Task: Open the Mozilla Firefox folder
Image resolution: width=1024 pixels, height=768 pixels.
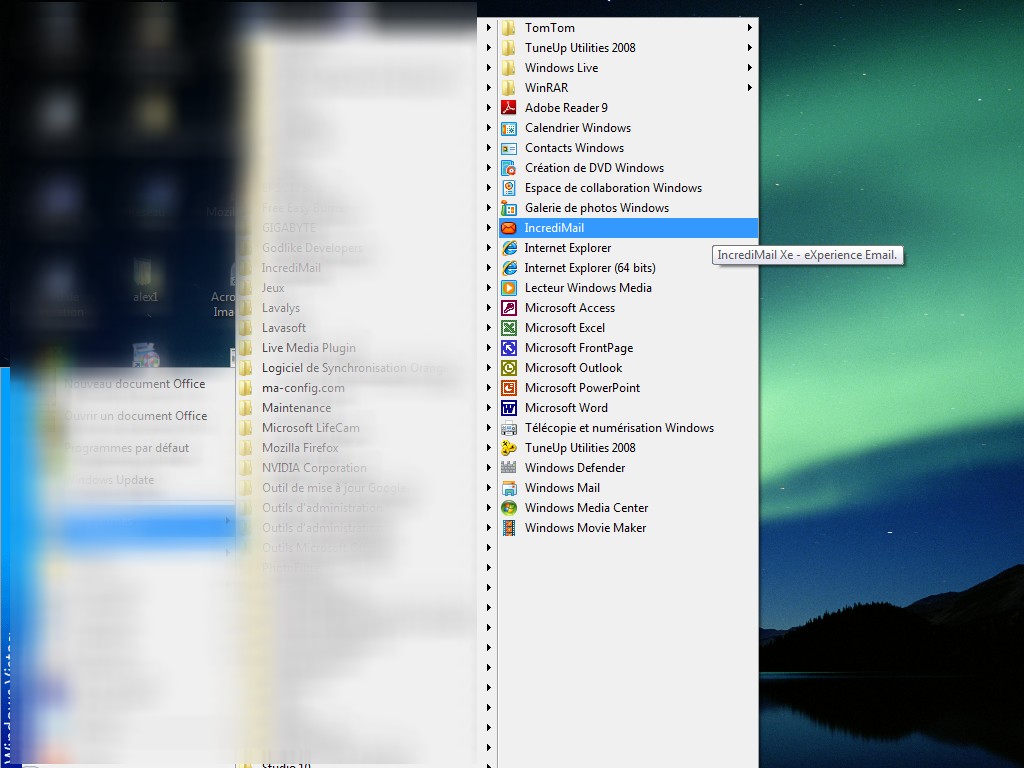Action: (x=300, y=448)
